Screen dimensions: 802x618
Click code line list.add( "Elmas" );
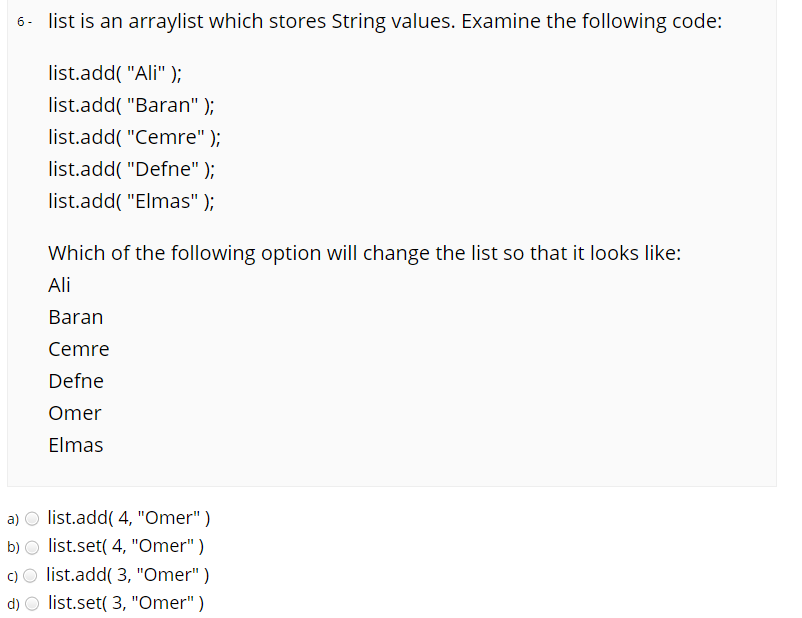pos(131,201)
